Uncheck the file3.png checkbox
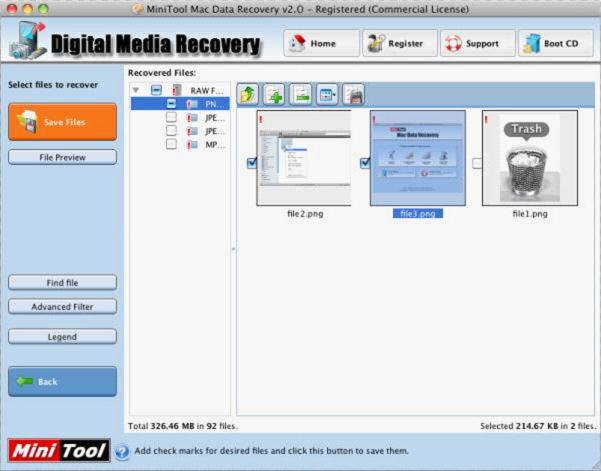This screenshot has height=471, width=601. click(x=365, y=163)
